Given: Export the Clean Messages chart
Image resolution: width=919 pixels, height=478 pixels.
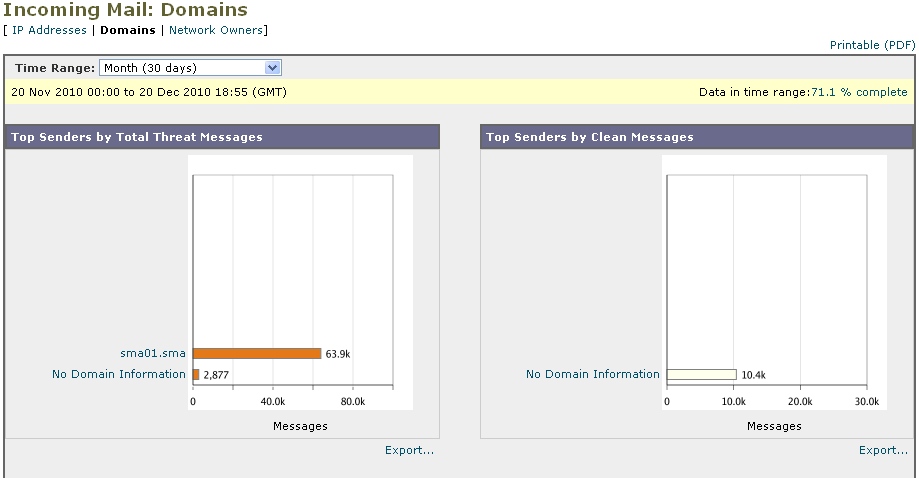Looking at the screenshot, I should click(x=883, y=450).
